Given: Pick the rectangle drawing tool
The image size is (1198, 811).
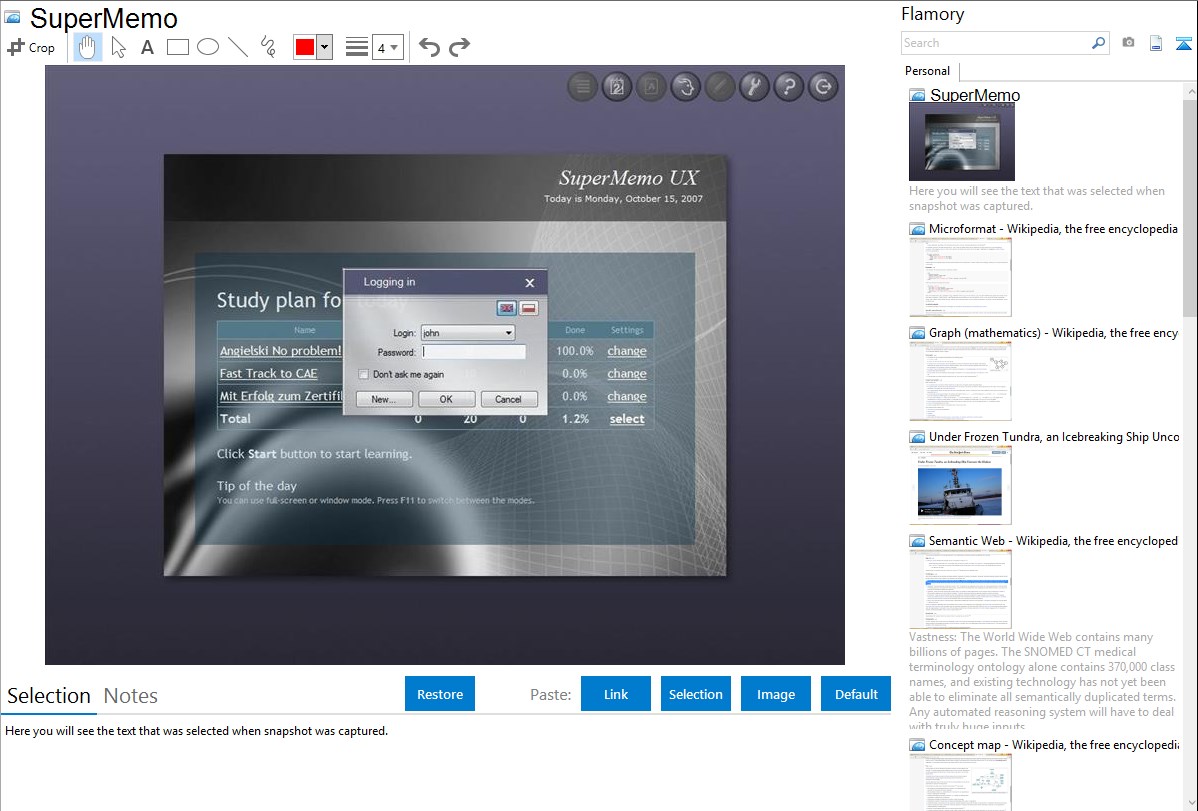Looking at the screenshot, I should click(x=177, y=47).
